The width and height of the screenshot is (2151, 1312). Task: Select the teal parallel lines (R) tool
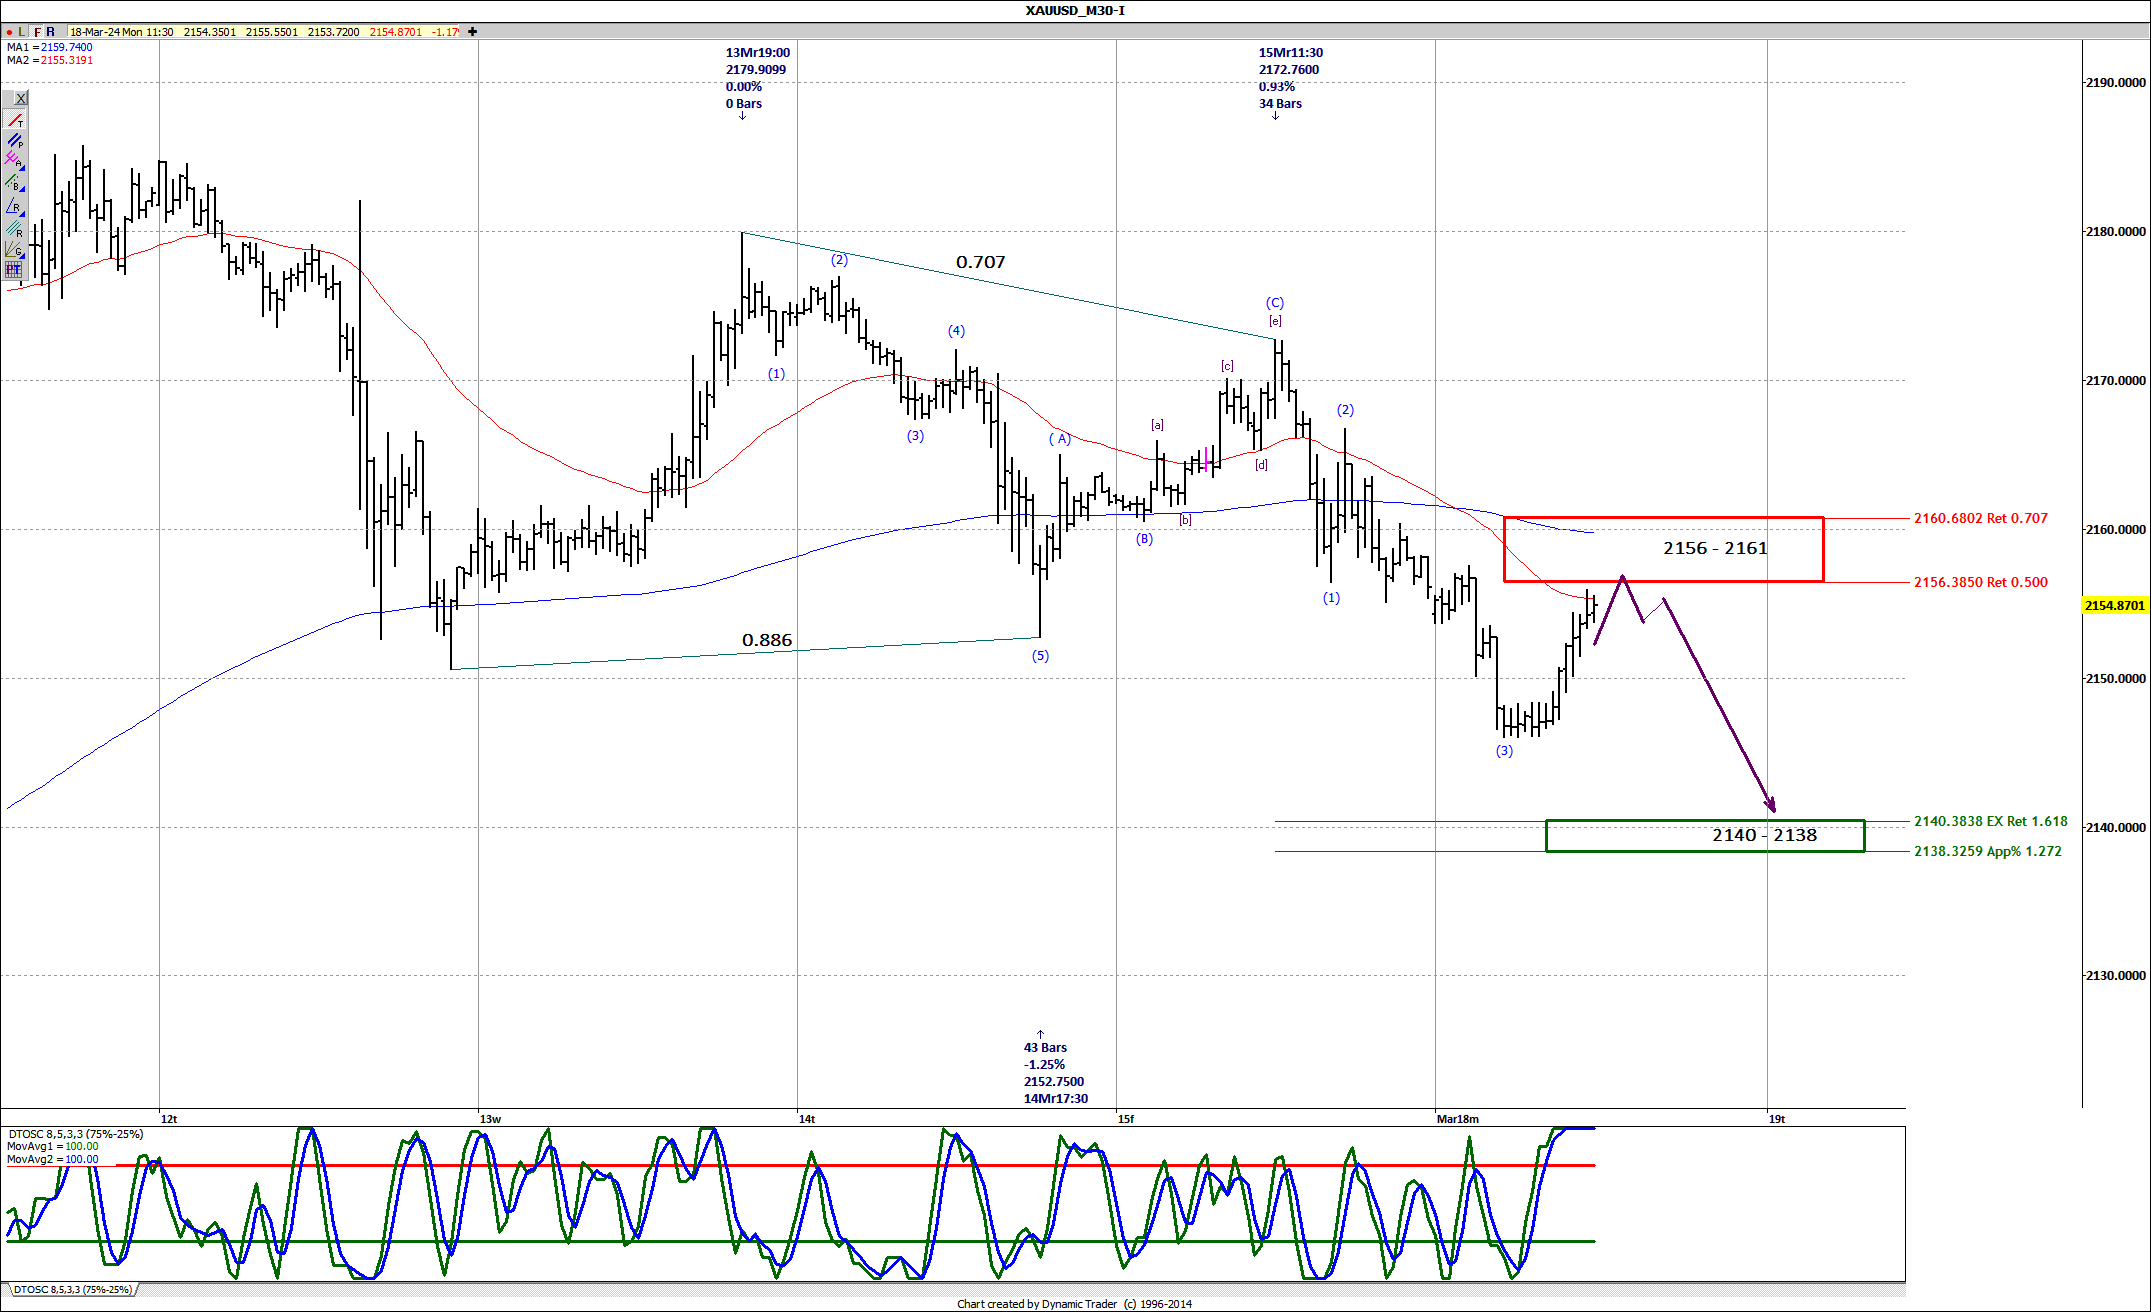pyautogui.click(x=15, y=230)
